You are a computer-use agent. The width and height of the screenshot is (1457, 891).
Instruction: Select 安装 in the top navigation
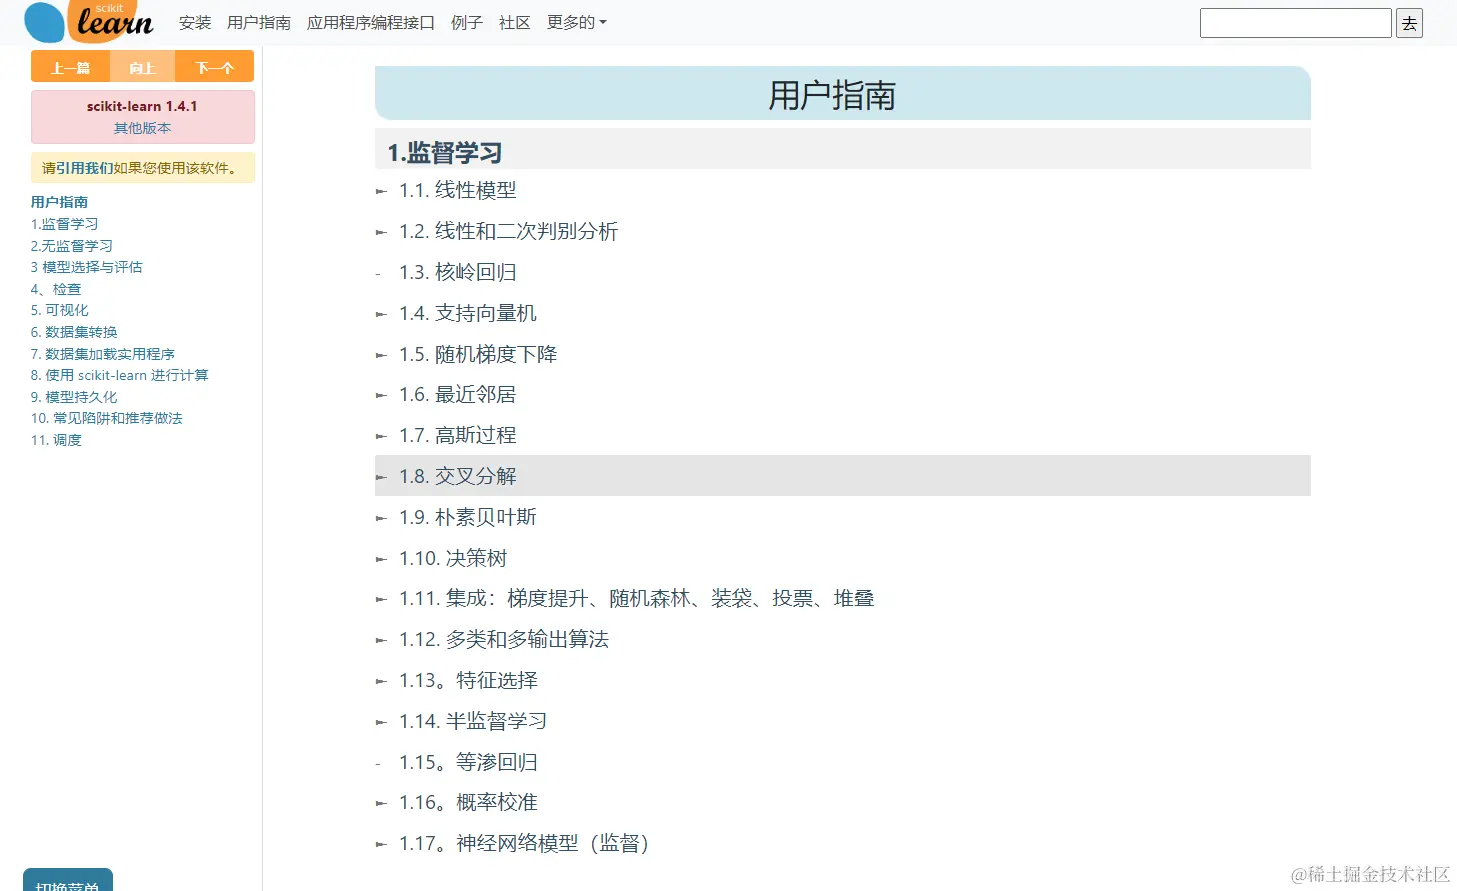tap(194, 22)
